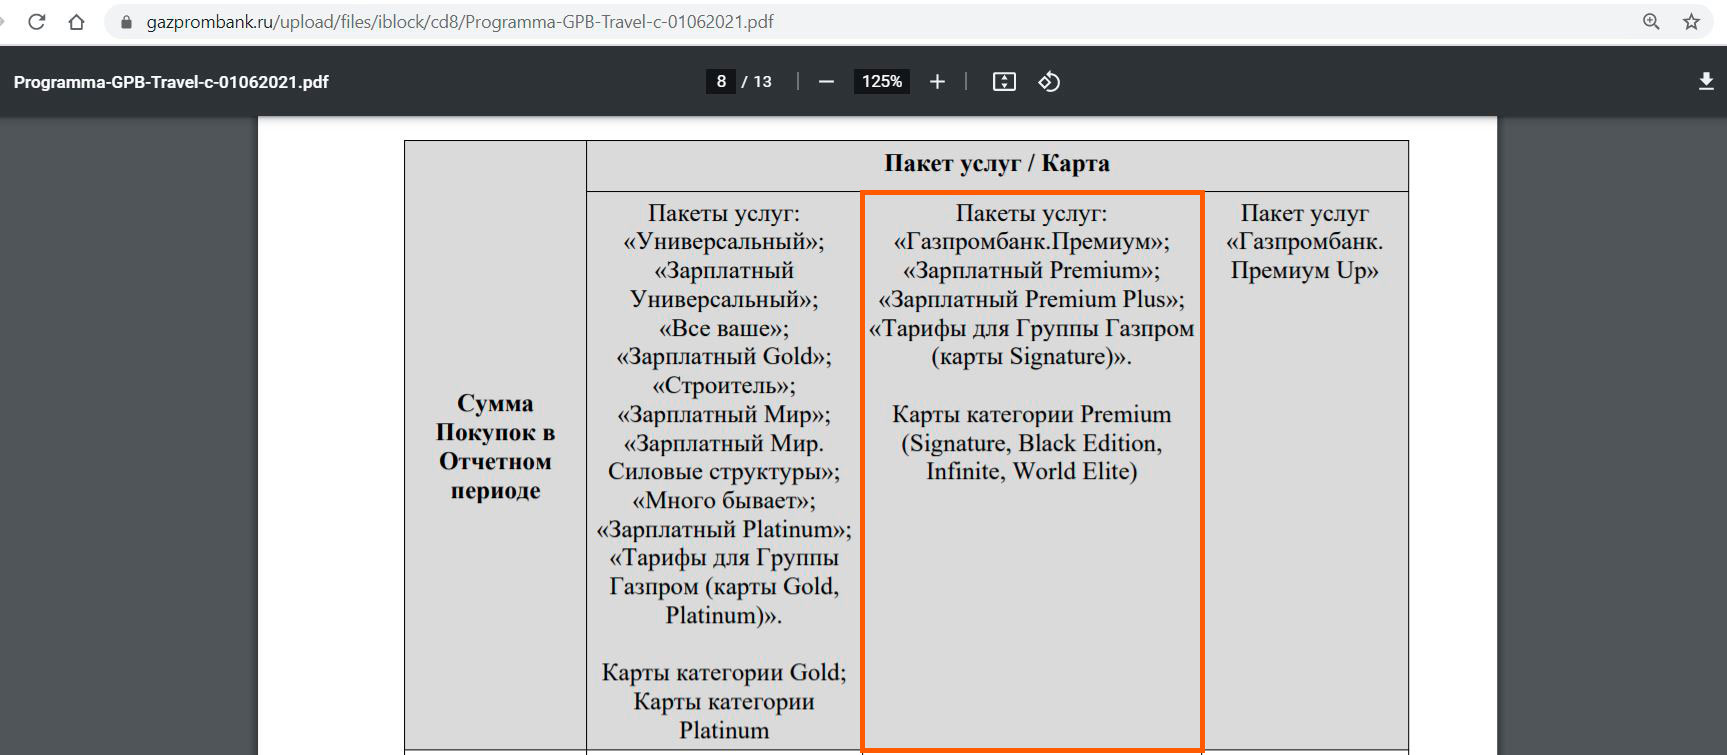Edit current page number field showing 8
Image resolution: width=1727 pixels, height=755 pixels.
[721, 82]
